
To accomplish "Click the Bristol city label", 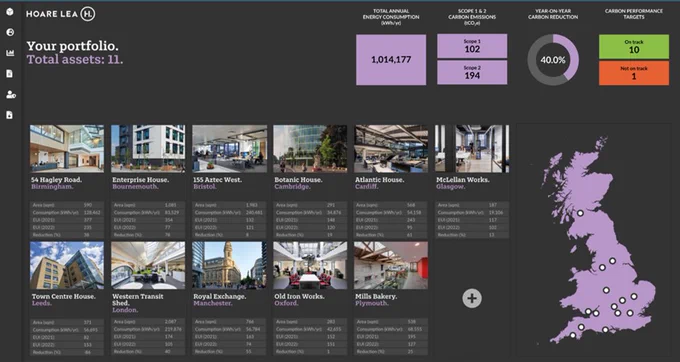I will [205, 187].
